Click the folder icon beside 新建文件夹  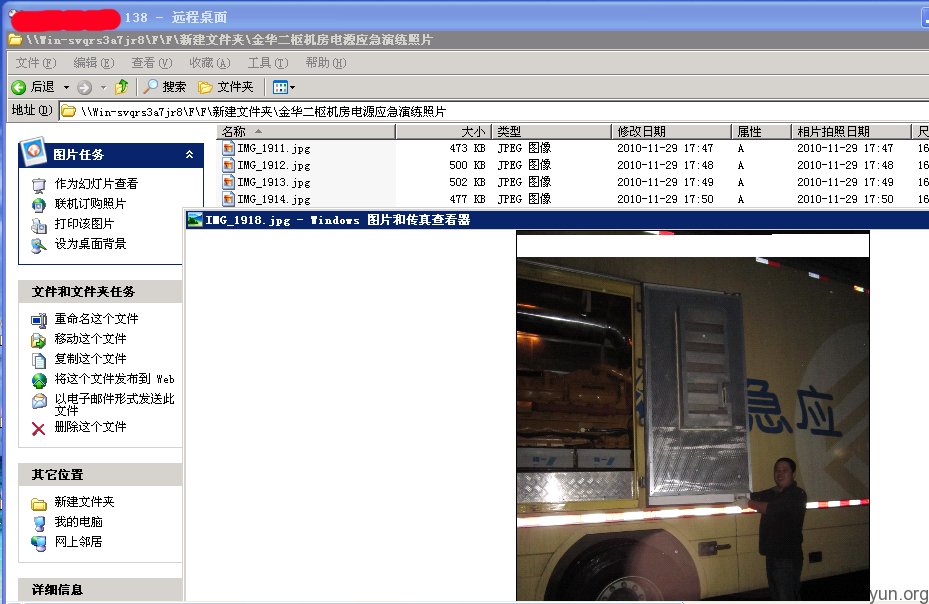pos(39,504)
